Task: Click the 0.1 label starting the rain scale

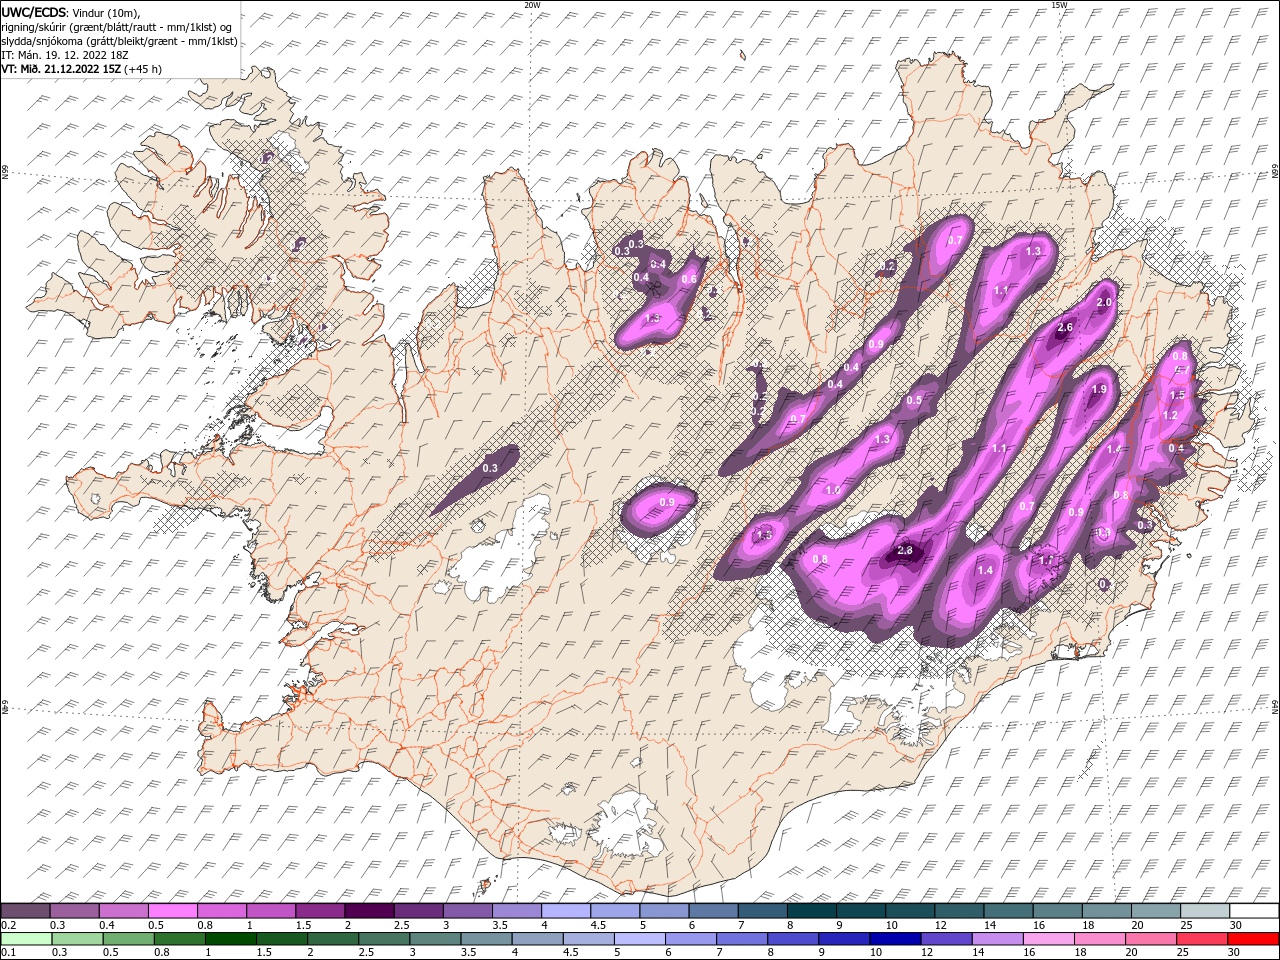Action: pos(7,953)
